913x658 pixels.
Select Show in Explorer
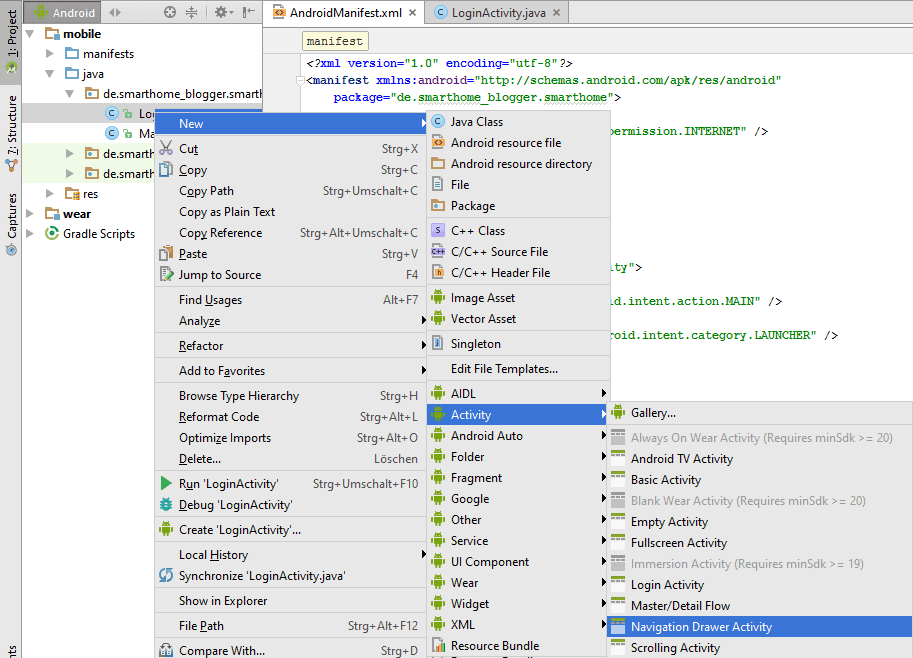(x=291, y=600)
